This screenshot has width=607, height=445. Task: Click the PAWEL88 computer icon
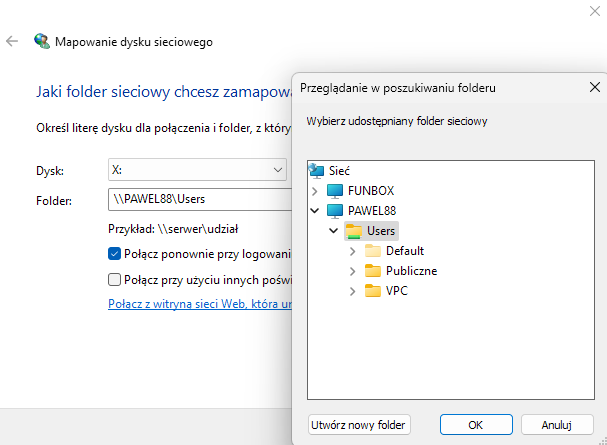[x=335, y=211]
